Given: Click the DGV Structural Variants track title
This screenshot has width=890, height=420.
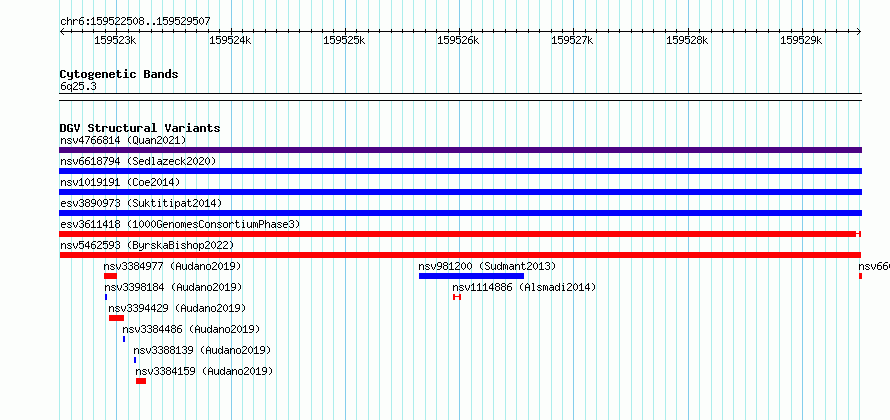Looking at the screenshot, I should tap(140, 128).
